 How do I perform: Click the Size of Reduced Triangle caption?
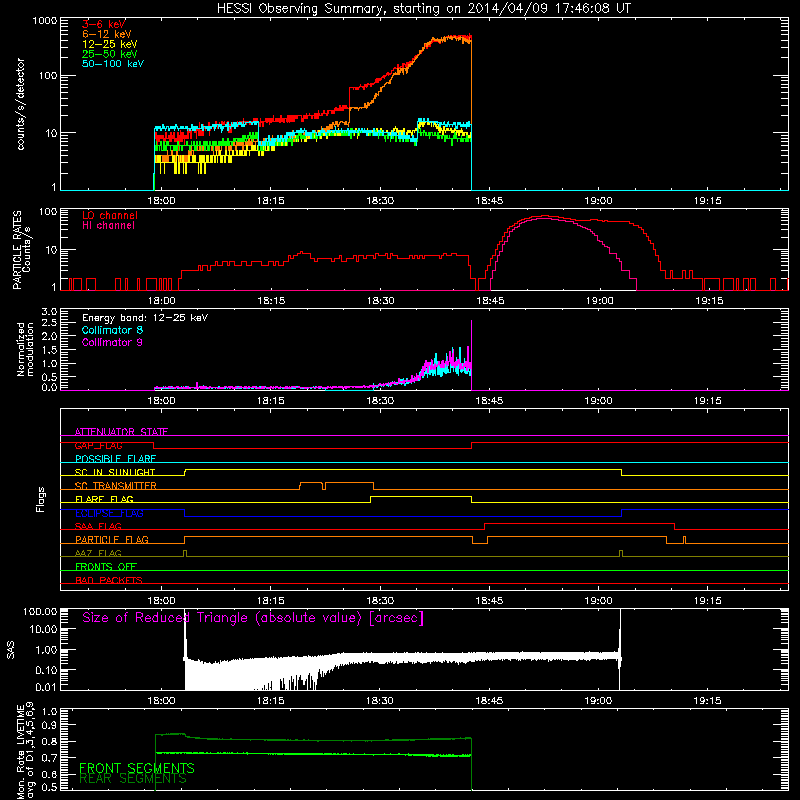coord(253,618)
